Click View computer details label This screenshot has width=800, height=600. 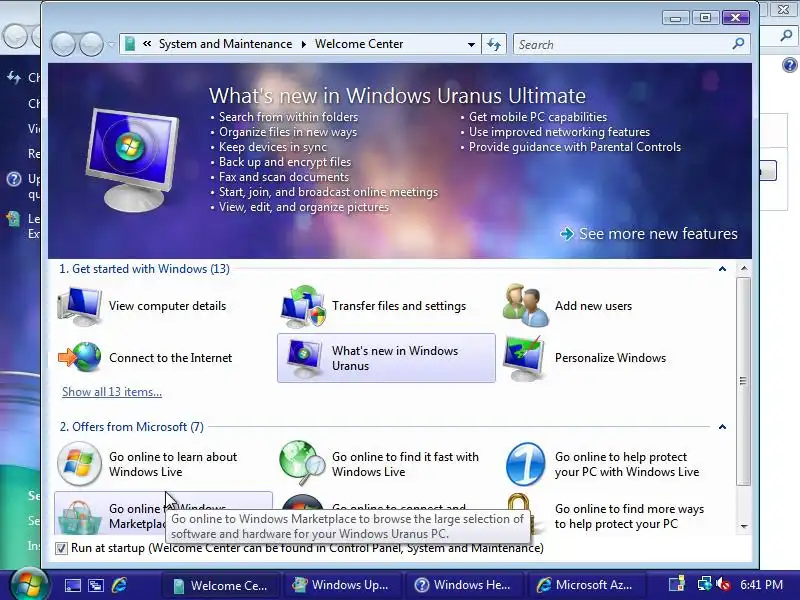(x=167, y=306)
